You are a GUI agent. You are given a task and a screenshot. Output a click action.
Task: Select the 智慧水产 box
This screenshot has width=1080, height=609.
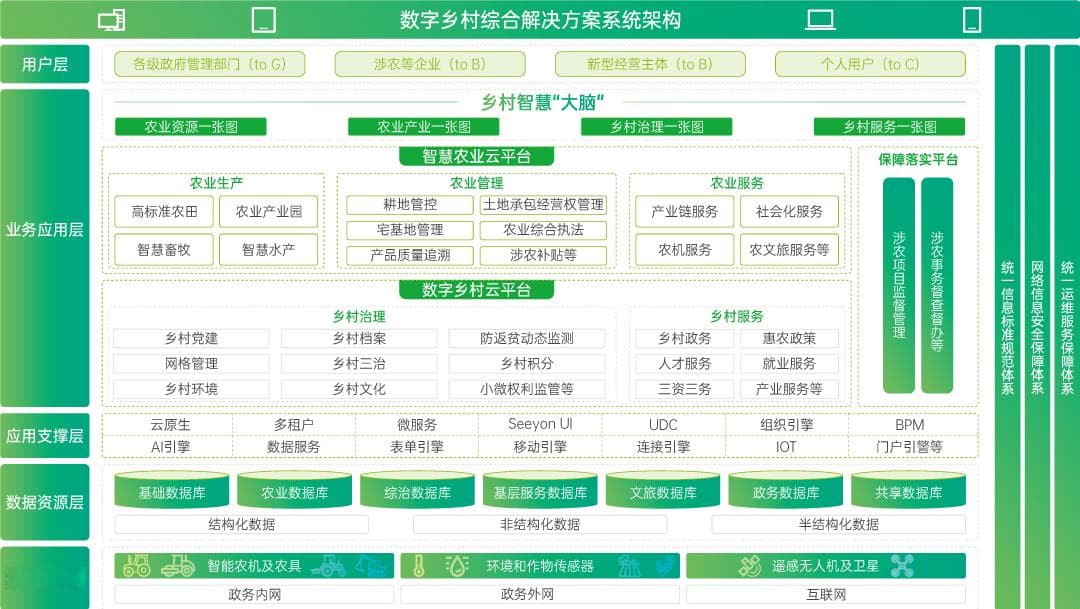269,249
